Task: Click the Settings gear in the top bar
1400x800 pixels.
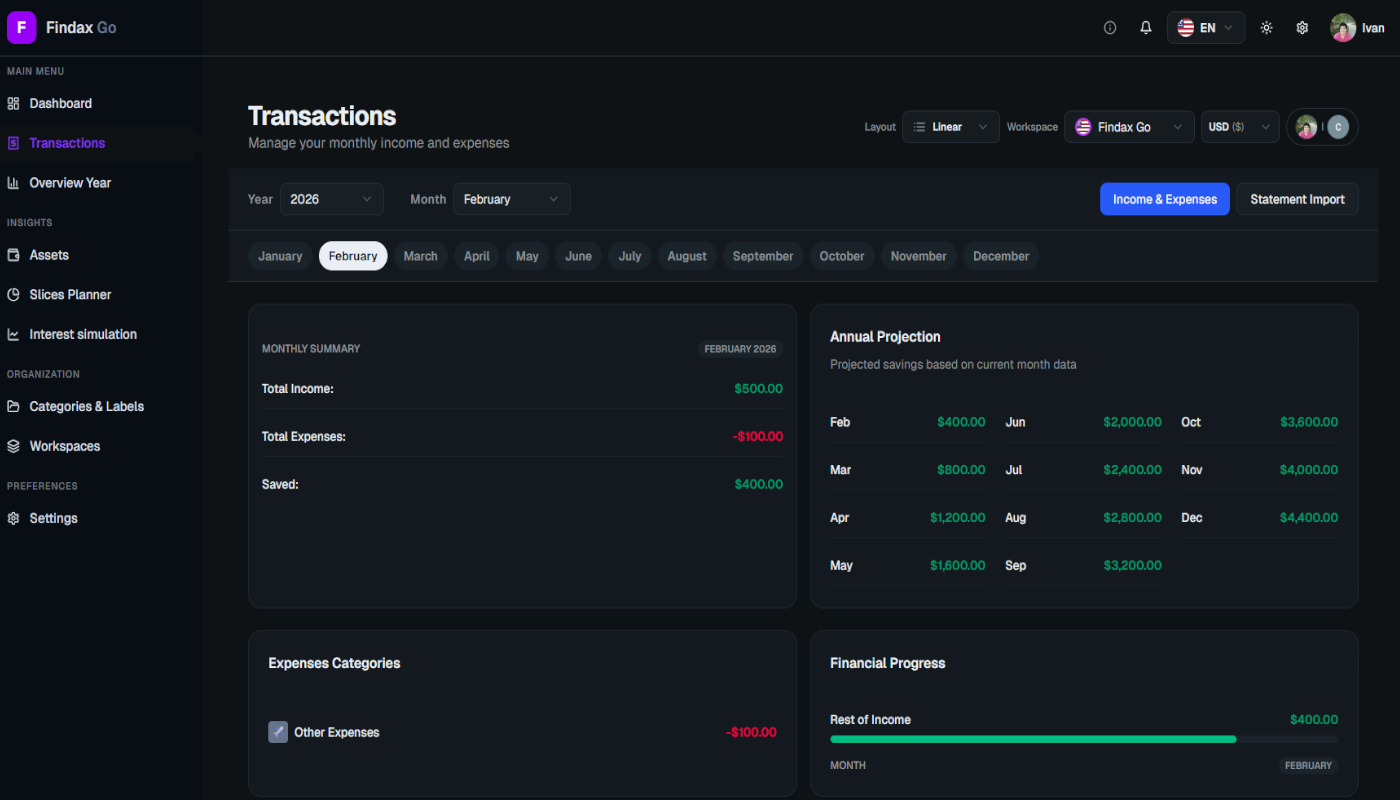Action: 1302,27
